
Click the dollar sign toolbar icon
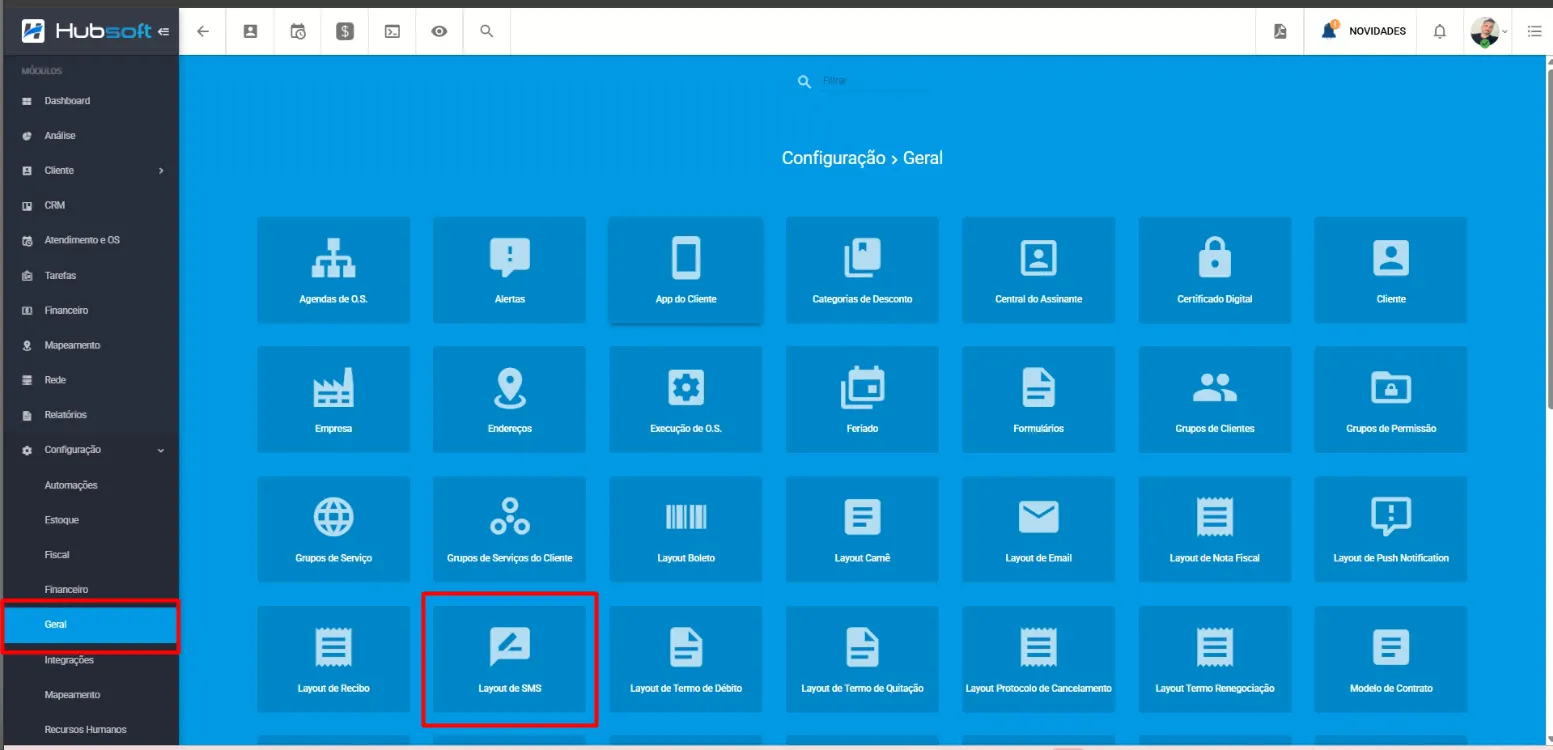(x=345, y=31)
